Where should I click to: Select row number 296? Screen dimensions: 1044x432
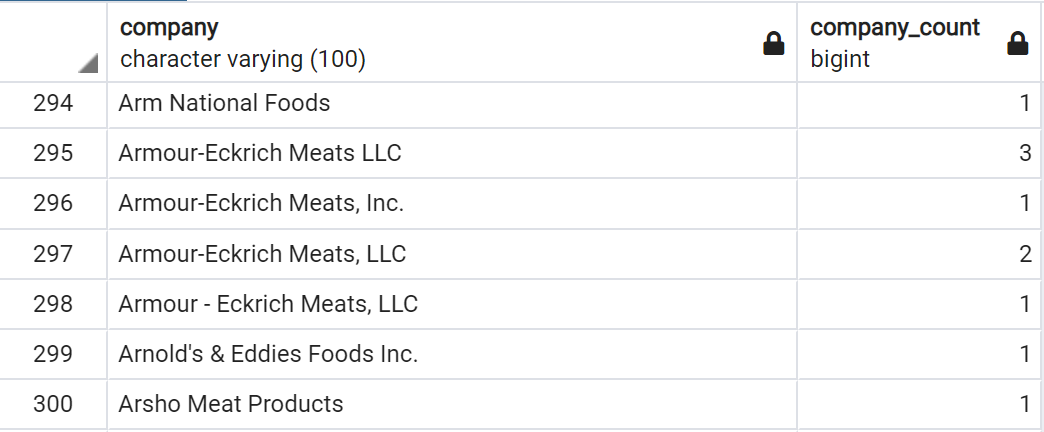pyautogui.click(x=53, y=203)
